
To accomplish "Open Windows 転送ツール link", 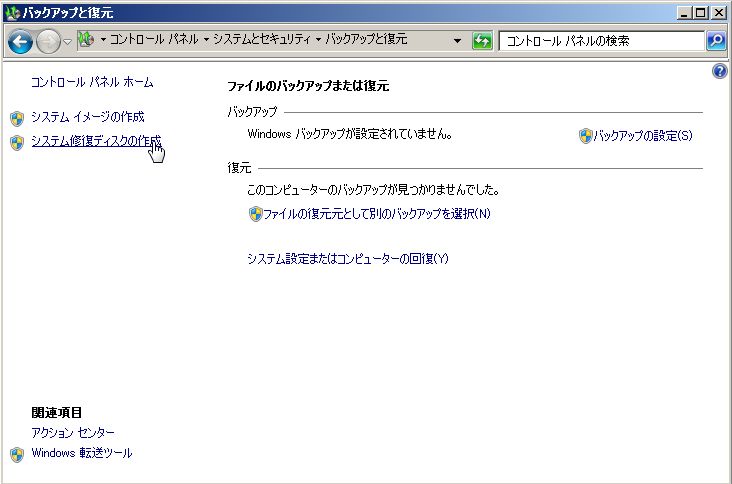I will tap(82, 453).
